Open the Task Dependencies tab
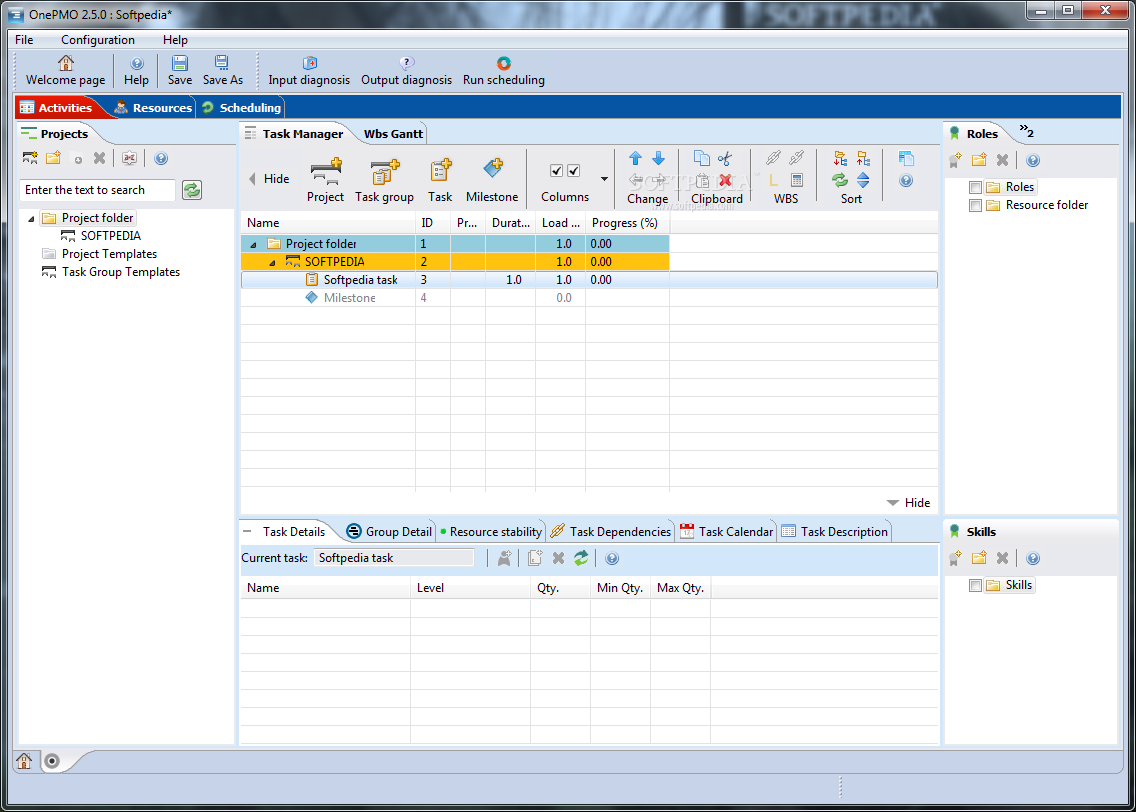1136x812 pixels. pyautogui.click(x=611, y=532)
